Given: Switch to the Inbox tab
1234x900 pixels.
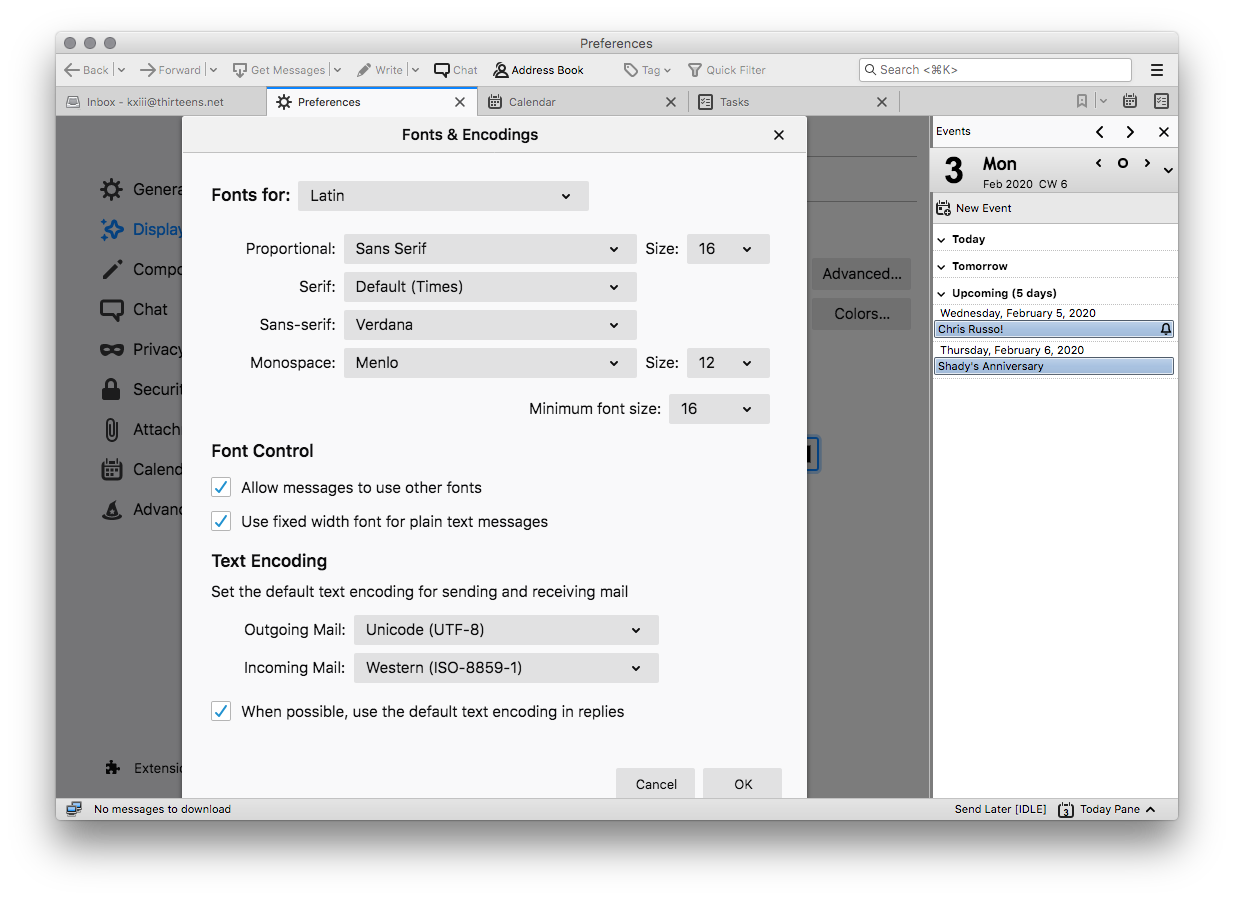Looking at the screenshot, I should pyautogui.click(x=161, y=102).
